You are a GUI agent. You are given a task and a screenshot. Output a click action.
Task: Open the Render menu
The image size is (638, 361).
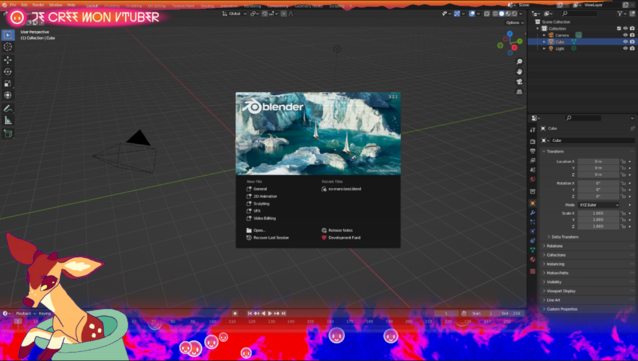(38, 5)
